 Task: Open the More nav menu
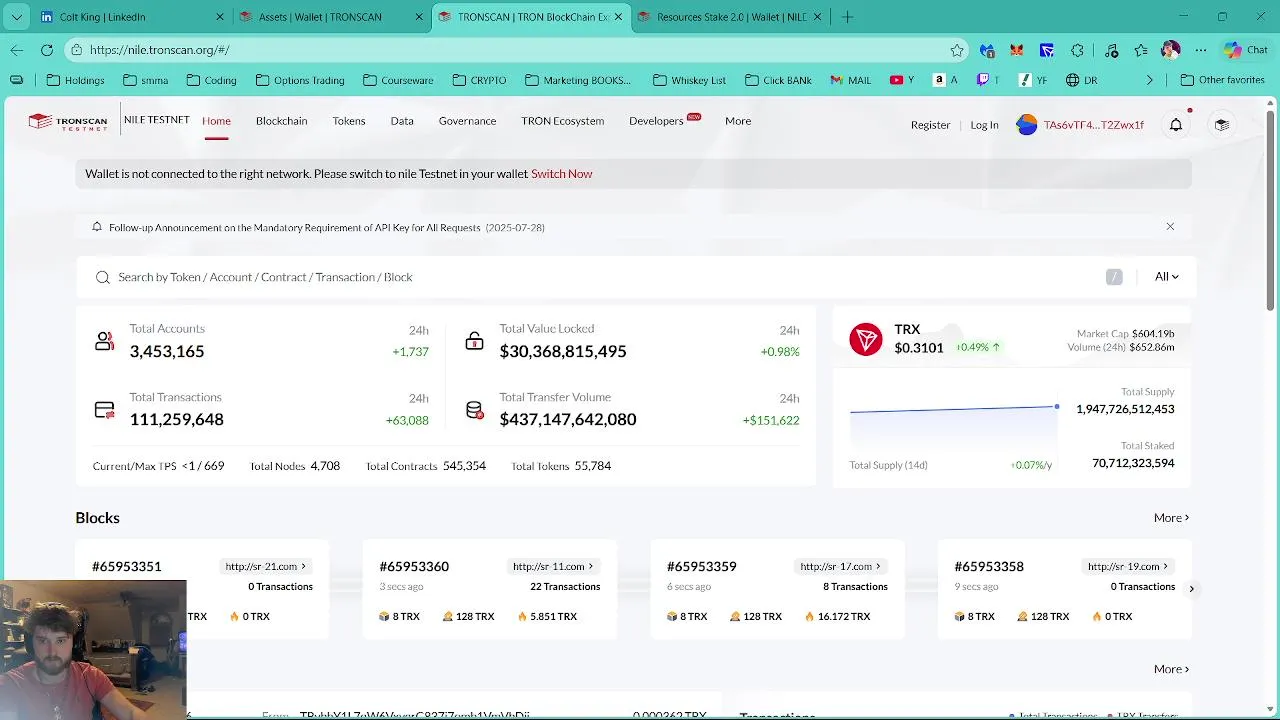click(738, 121)
